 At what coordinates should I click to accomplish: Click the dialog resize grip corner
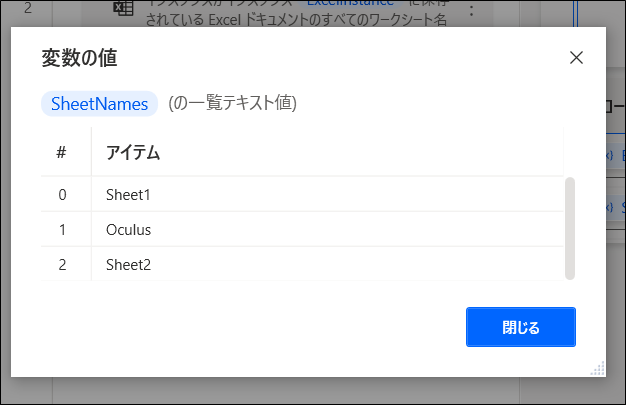pos(598,369)
